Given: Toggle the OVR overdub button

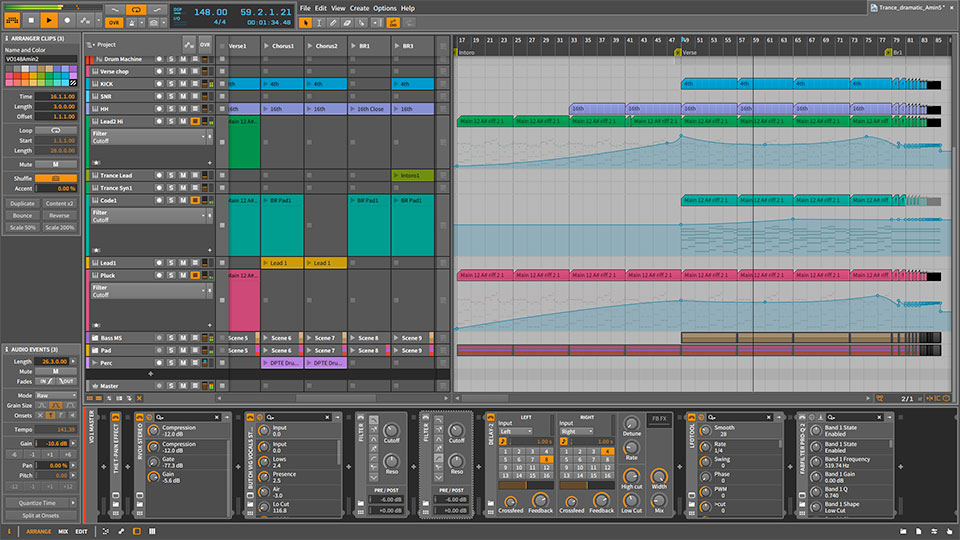Looking at the screenshot, I should point(113,20).
